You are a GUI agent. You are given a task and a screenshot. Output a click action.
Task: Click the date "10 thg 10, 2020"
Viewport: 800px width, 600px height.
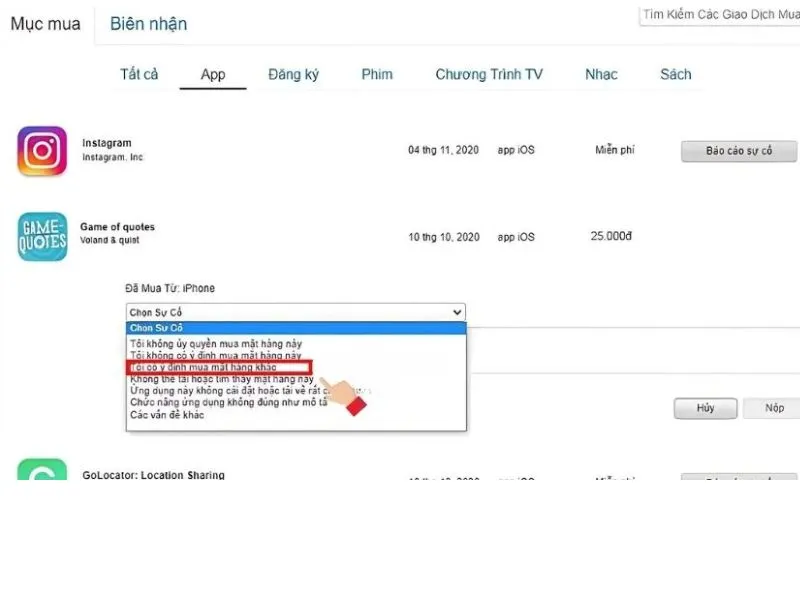[x=444, y=237]
